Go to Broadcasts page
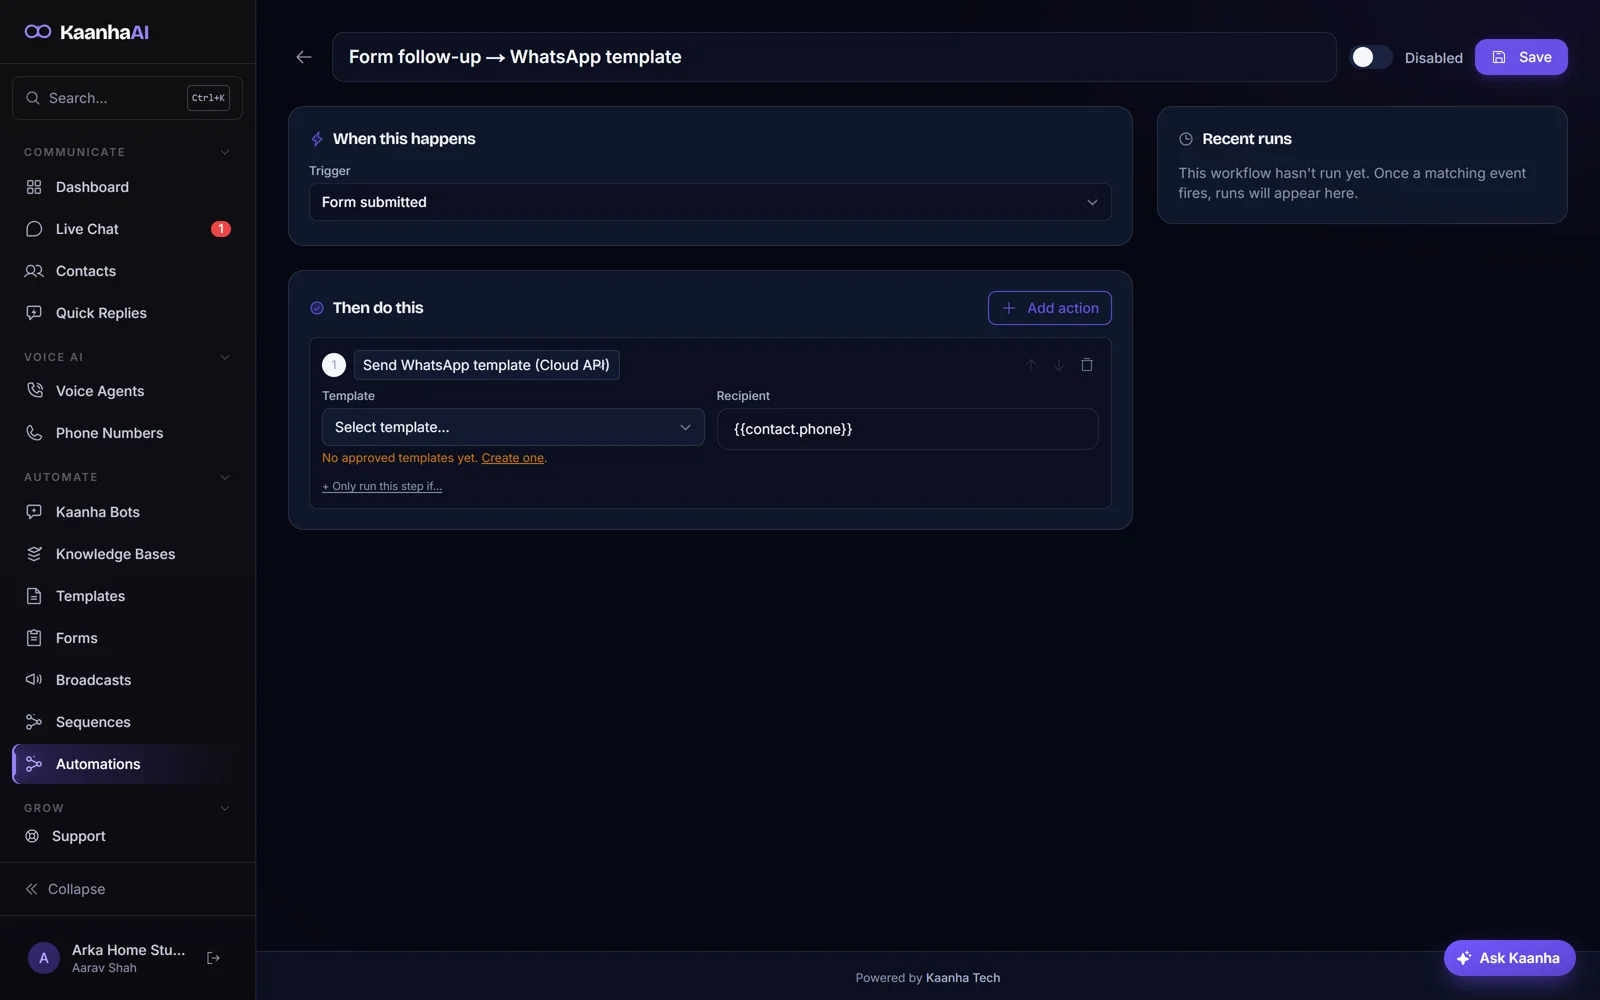Image resolution: width=1600 pixels, height=1000 pixels. point(127,680)
